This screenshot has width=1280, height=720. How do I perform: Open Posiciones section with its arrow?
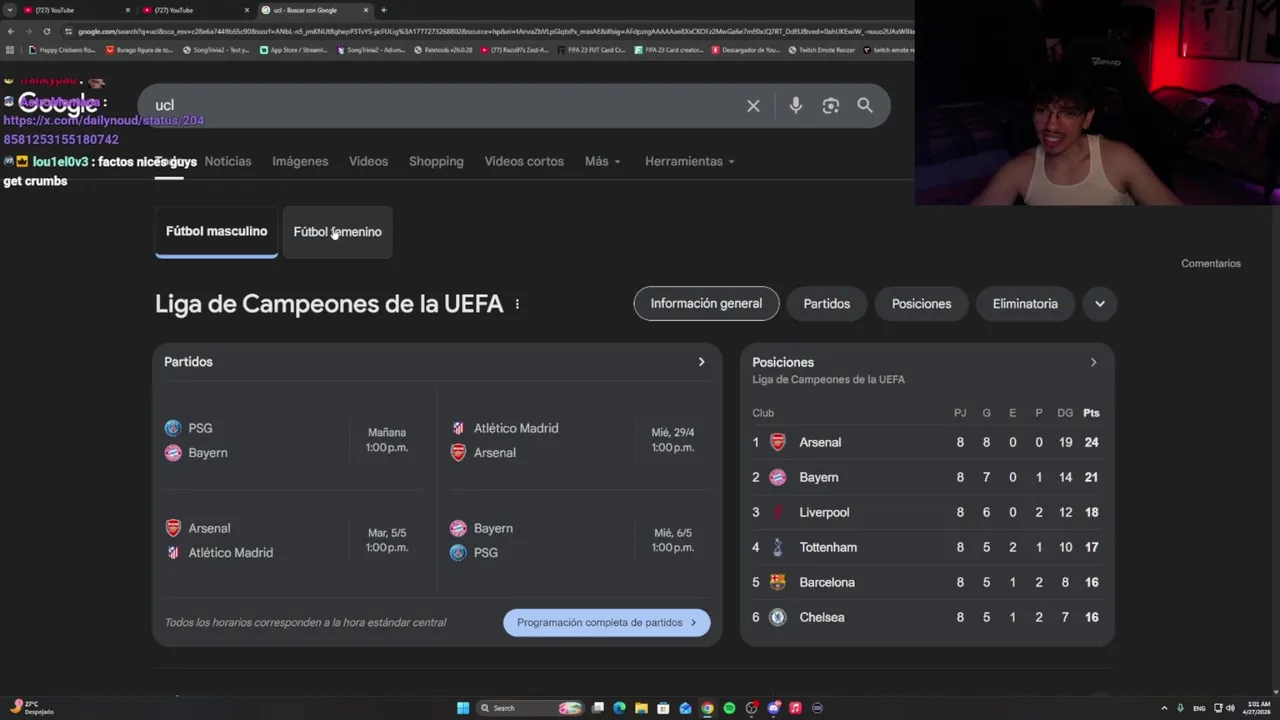click(1093, 362)
